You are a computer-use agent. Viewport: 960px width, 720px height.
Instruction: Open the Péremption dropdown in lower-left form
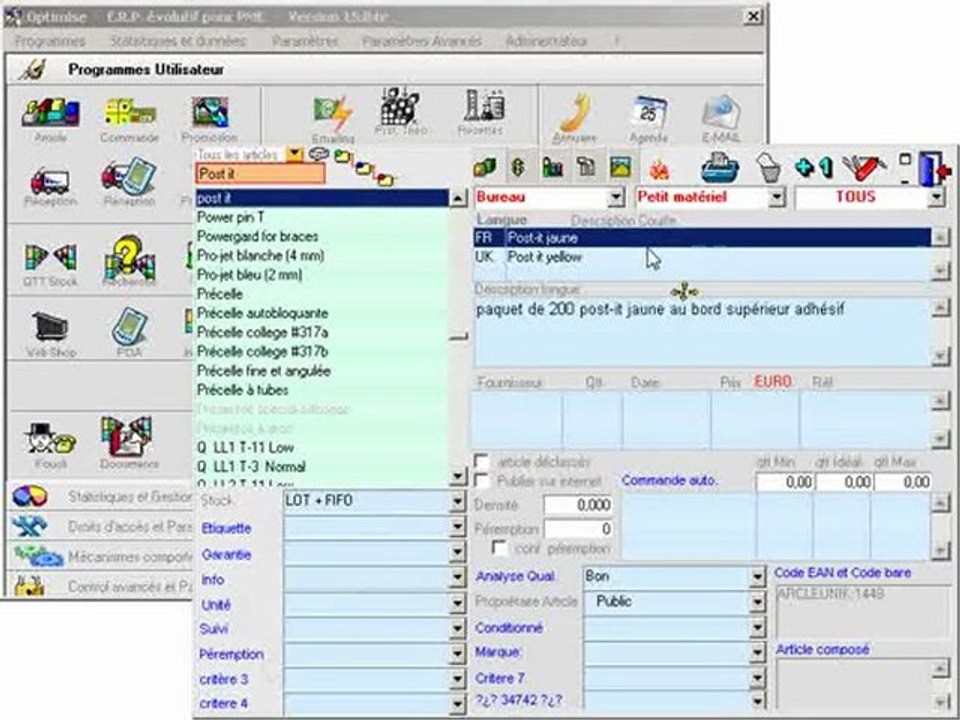pyautogui.click(x=457, y=654)
